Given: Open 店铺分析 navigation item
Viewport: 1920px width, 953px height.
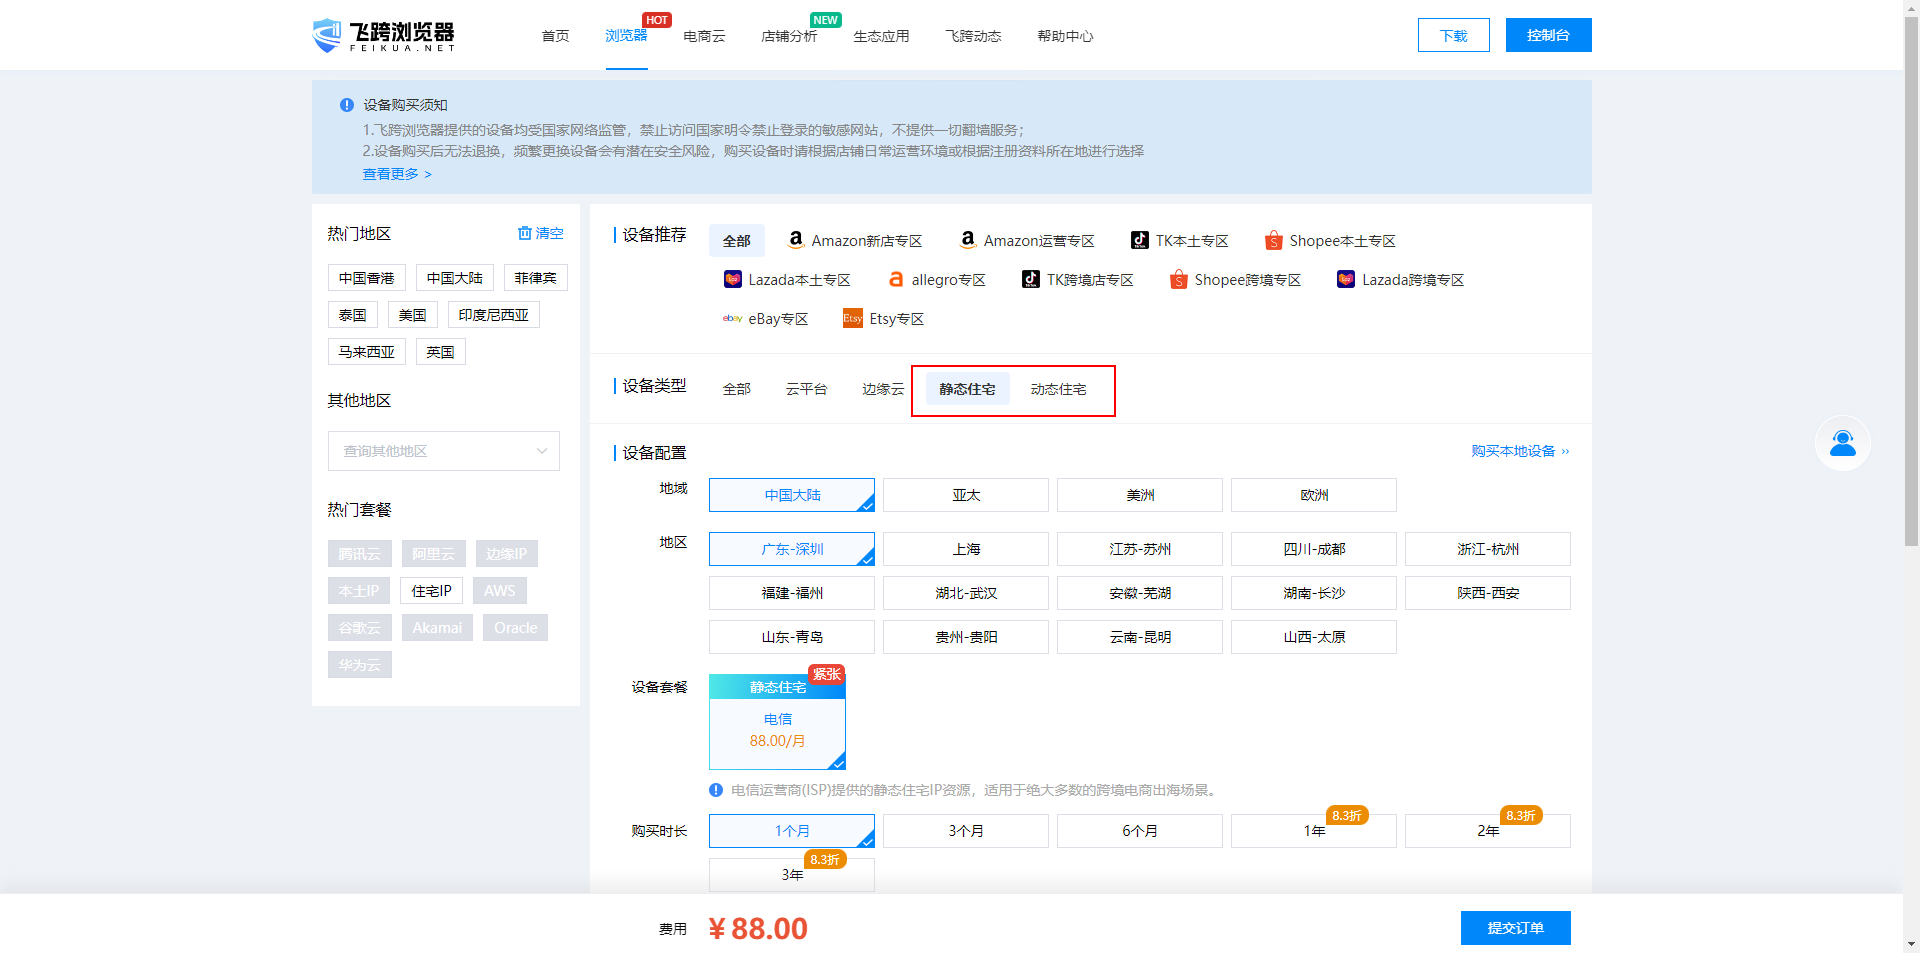Looking at the screenshot, I should pos(789,36).
